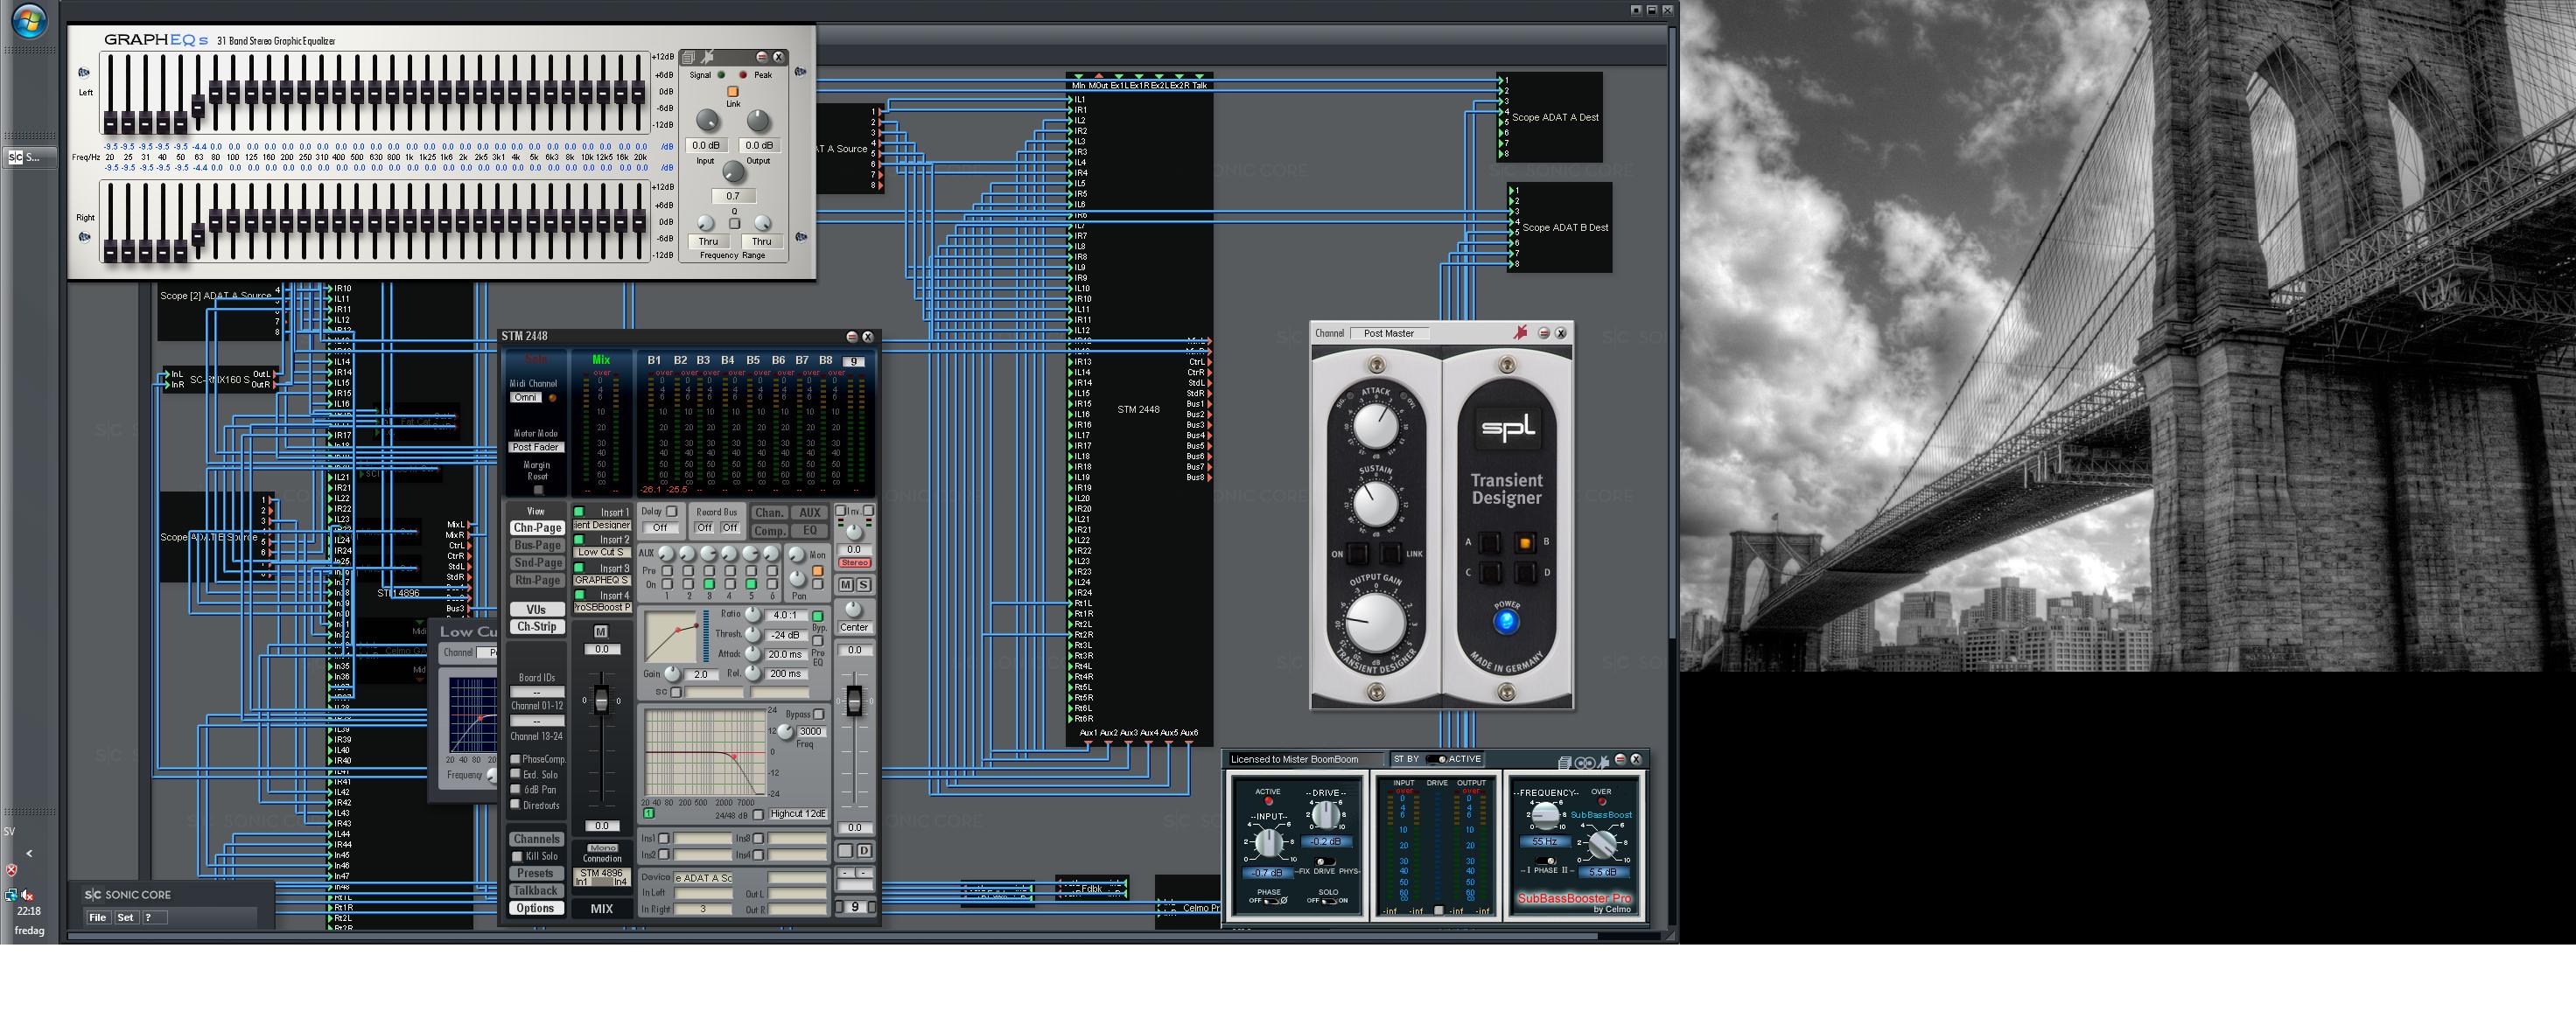Image resolution: width=2576 pixels, height=1032 pixels.
Task: Click the Talkback button
Action: (x=536, y=891)
